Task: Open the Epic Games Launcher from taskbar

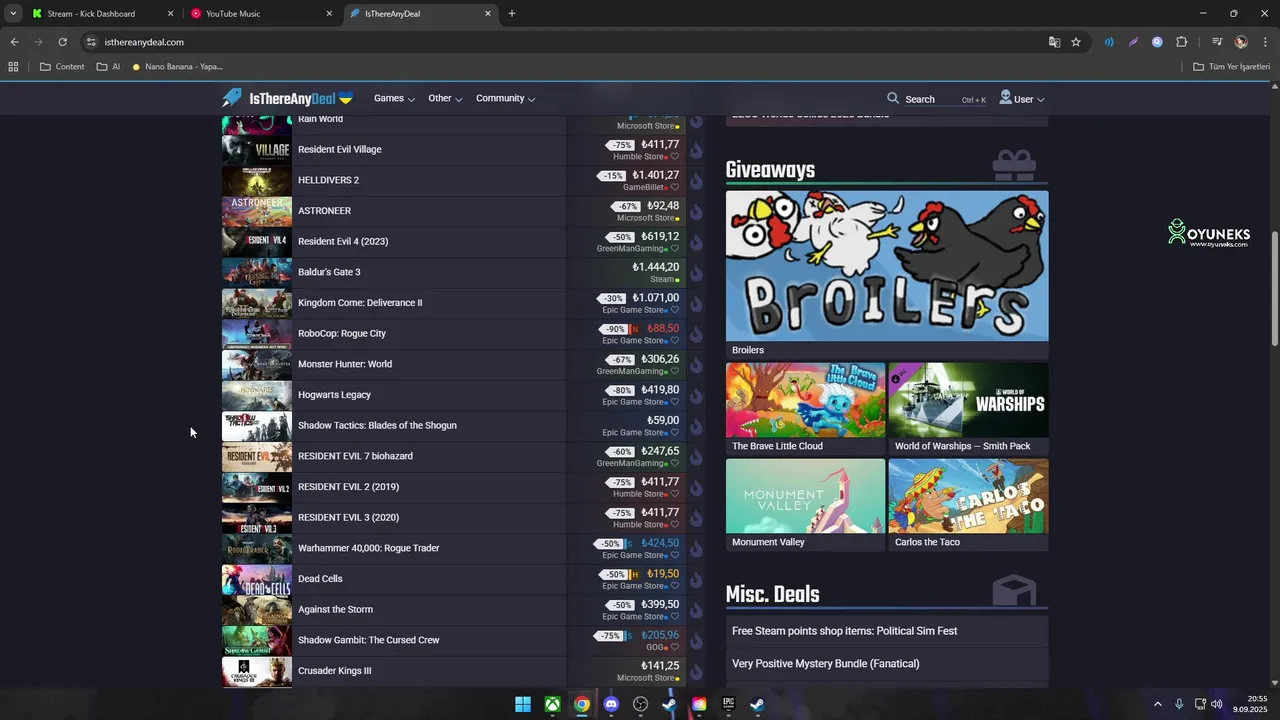Action: (728, 704)
